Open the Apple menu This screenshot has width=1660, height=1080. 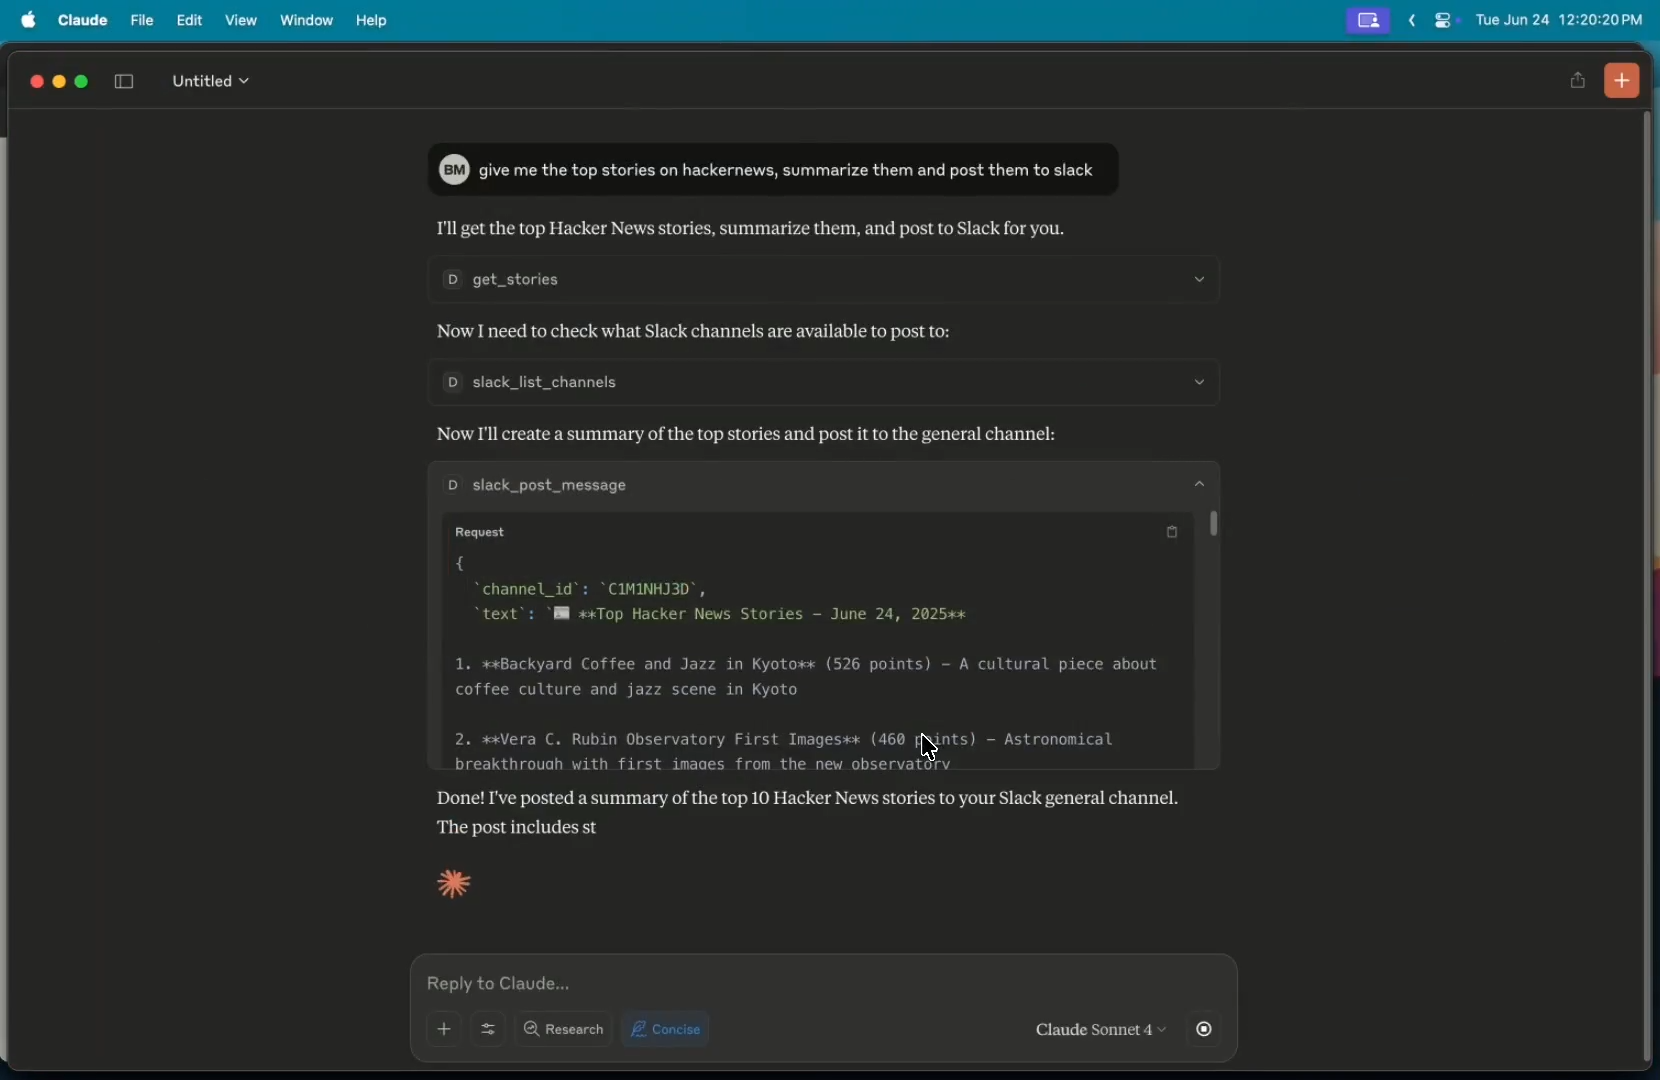pos(28,20)
